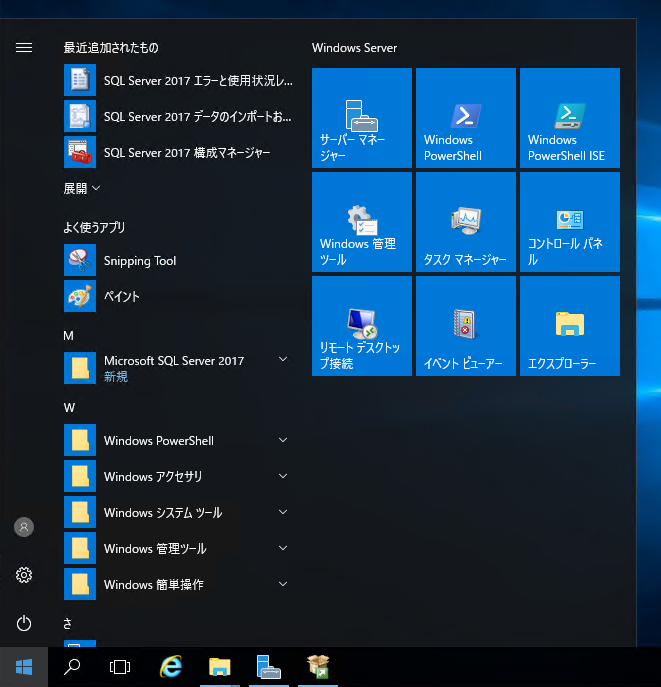Open the ペイント app icon
Image resolution: width=661 pixels, height=687 pixels.
[80, 296]
